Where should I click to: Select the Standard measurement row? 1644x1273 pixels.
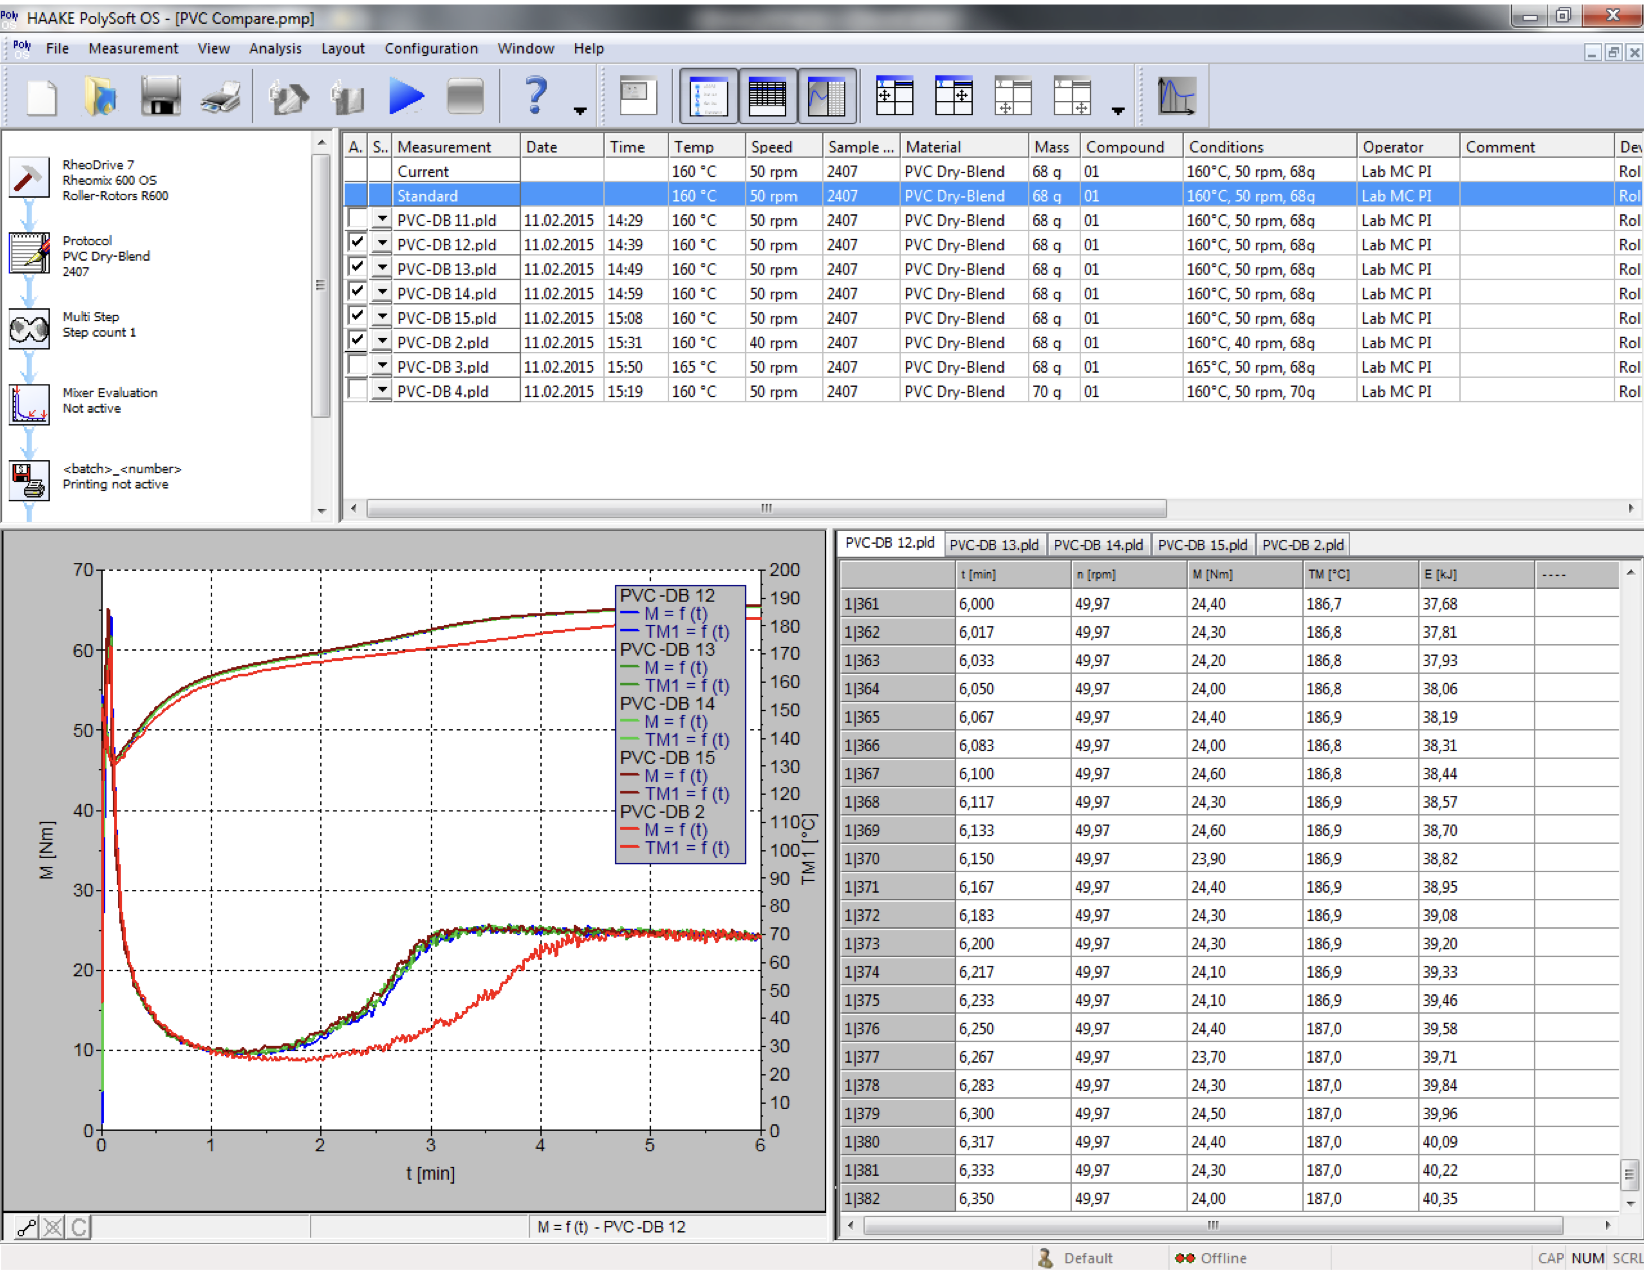coord(428,196)
